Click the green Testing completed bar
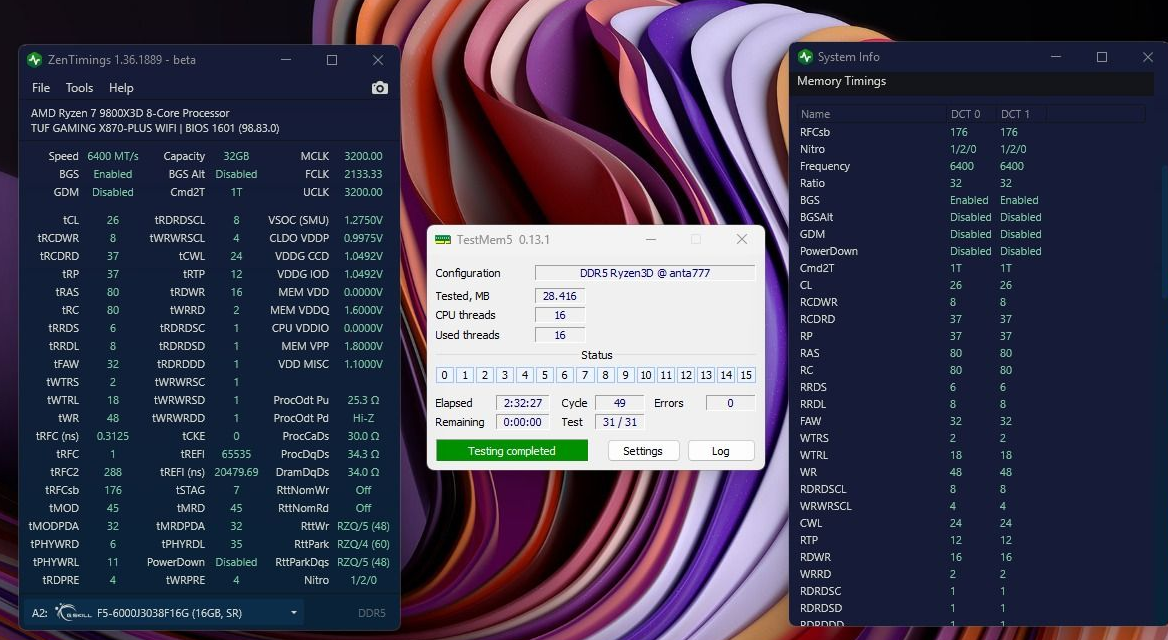 (512, 451)
